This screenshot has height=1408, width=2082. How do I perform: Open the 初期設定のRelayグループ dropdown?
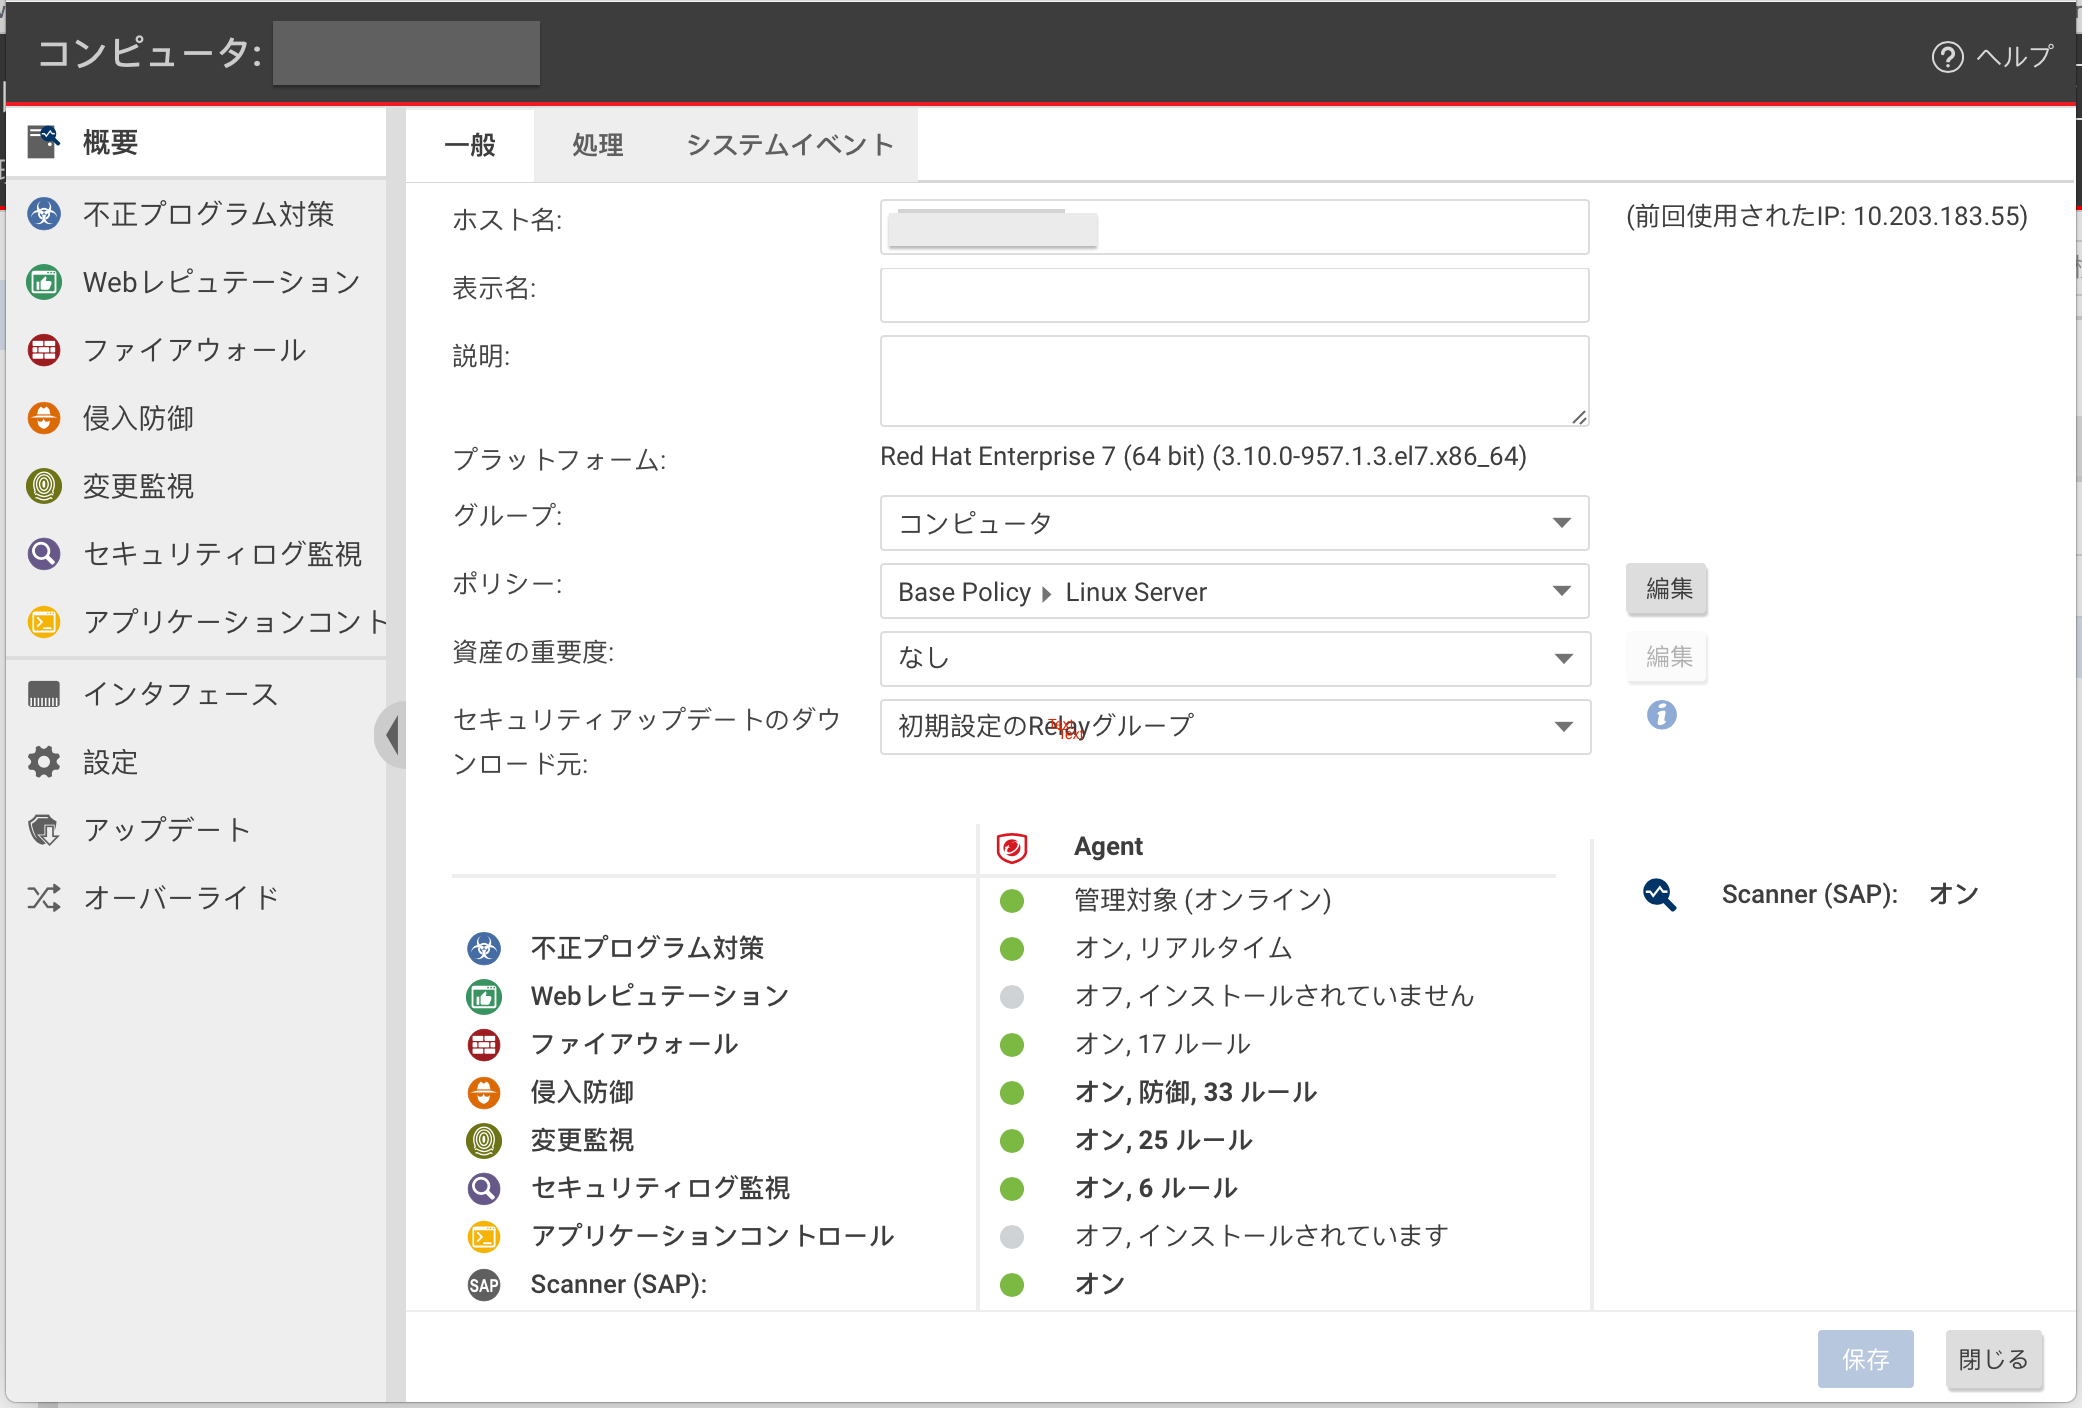[1234, 727]
